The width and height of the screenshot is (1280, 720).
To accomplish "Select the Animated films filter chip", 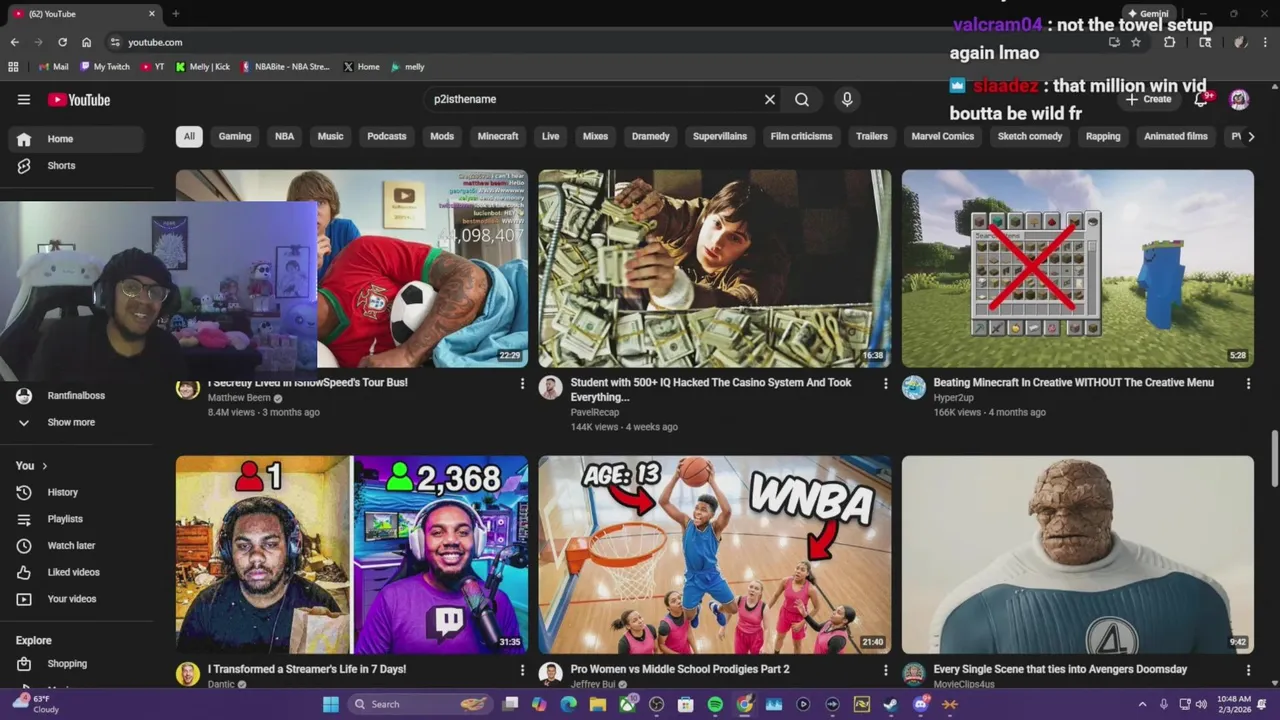I will click(x=1175, y=136).
